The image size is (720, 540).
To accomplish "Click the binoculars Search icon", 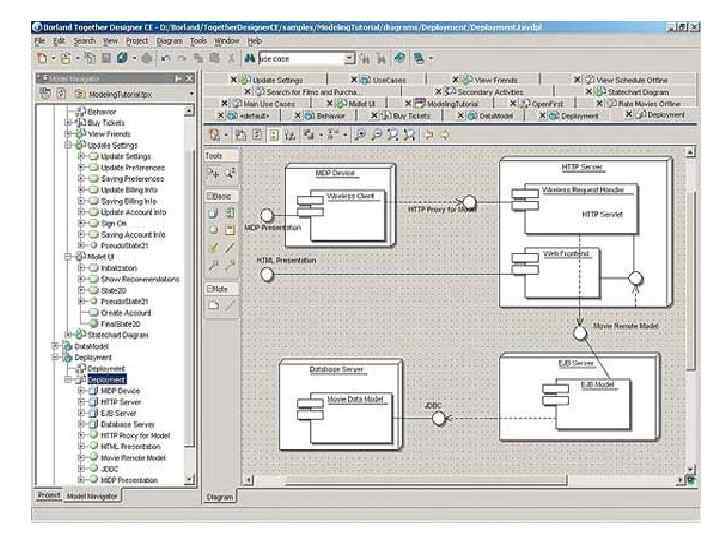I will click(x=249, y=58).
